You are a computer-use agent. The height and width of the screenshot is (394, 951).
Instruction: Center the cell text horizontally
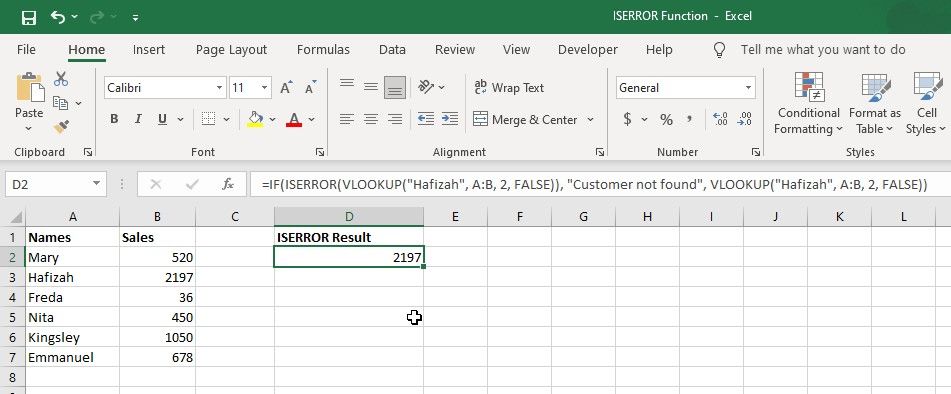pos(371,119)
